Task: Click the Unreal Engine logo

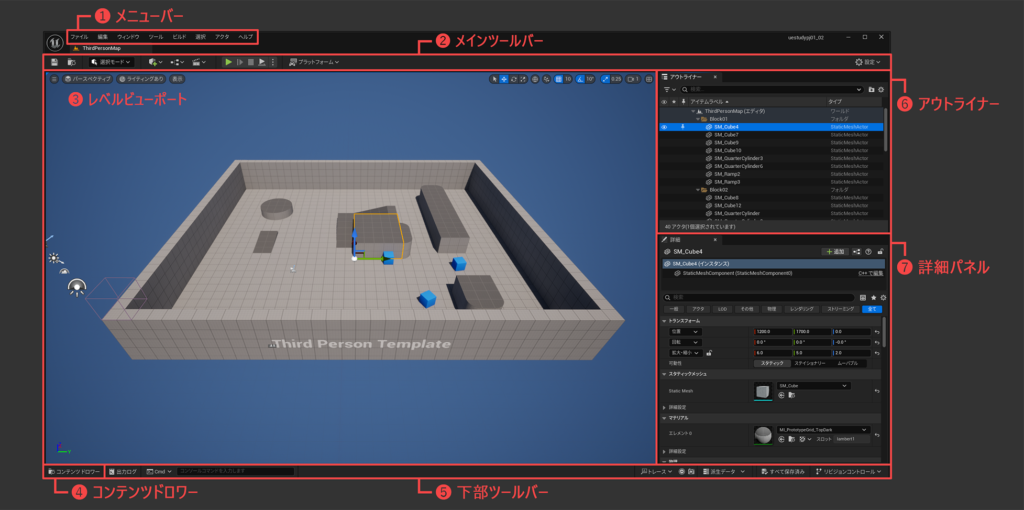Action: (x=55, y=42)
